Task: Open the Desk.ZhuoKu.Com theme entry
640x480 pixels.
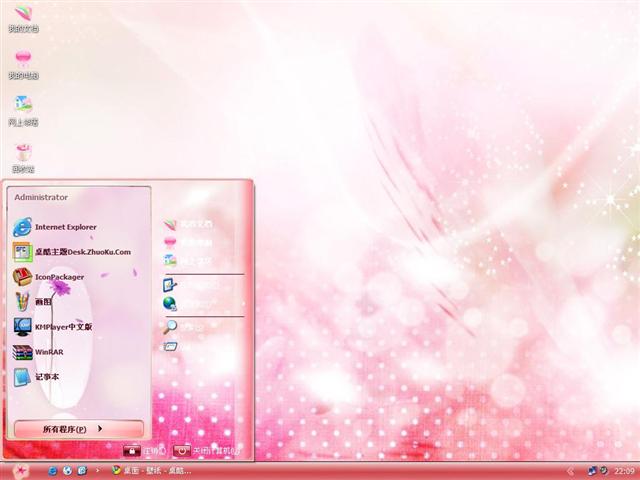Action: click(72, 252)
